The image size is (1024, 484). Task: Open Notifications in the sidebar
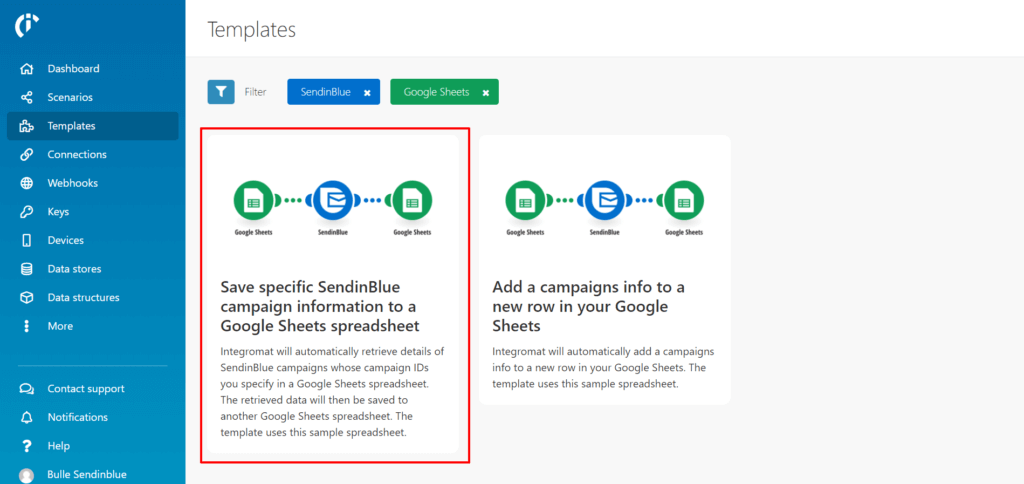tap(93, 417)
